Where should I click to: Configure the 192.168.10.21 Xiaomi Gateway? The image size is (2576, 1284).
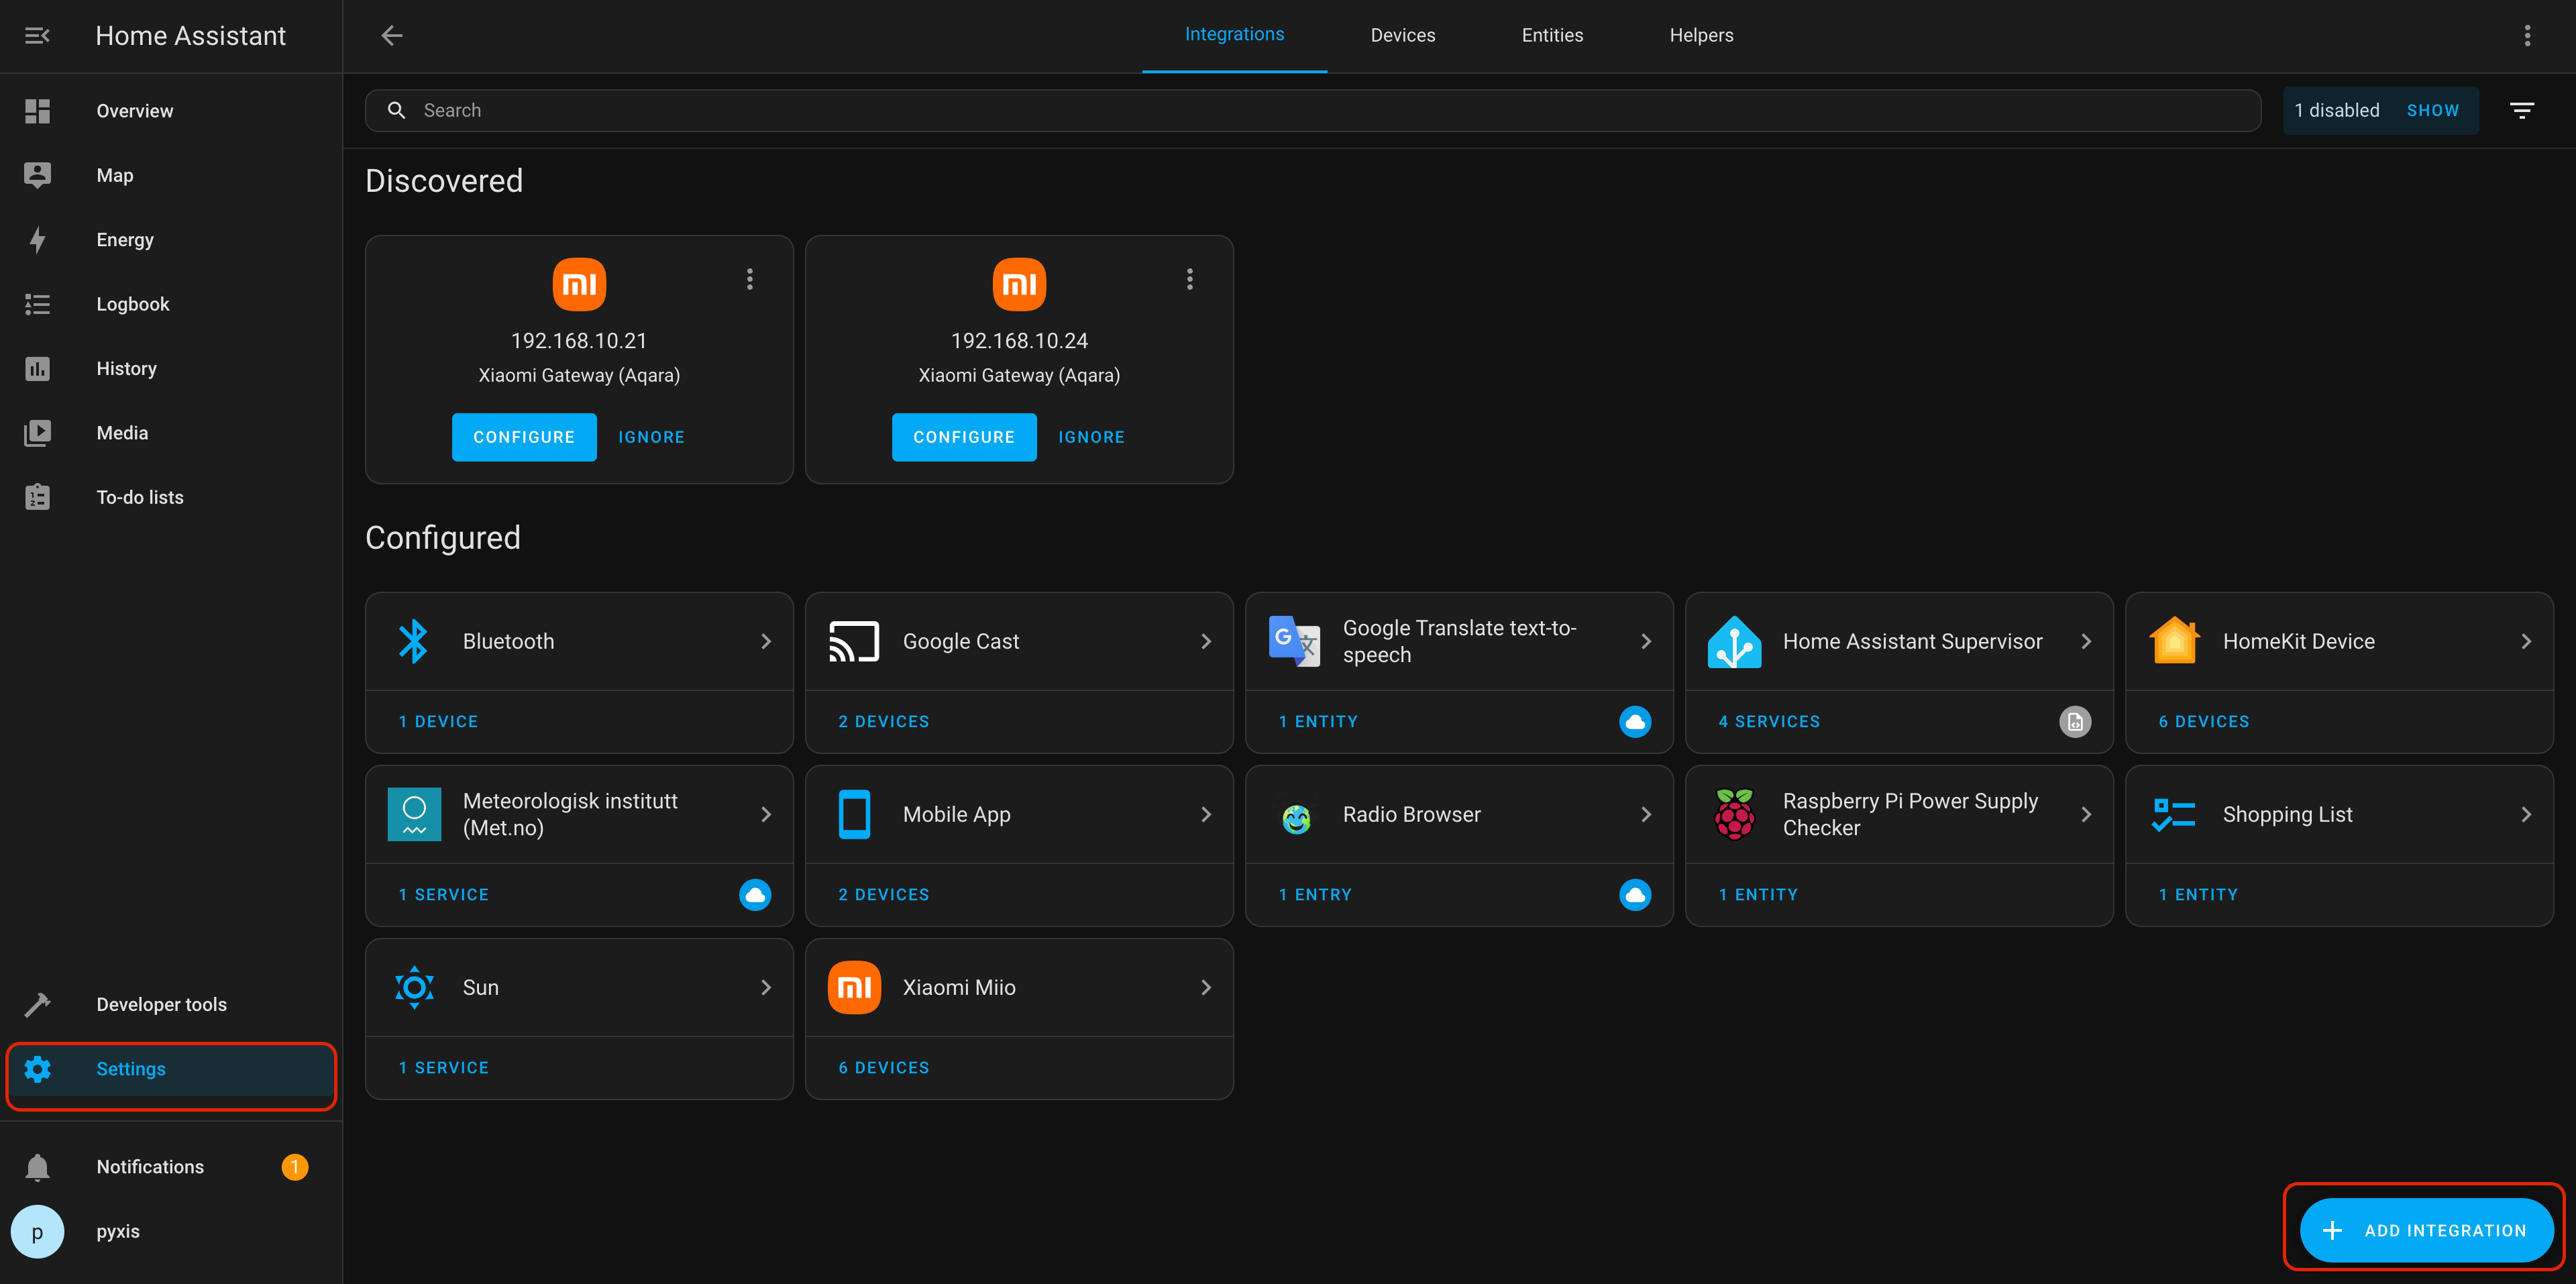click(x=523, y=437)
